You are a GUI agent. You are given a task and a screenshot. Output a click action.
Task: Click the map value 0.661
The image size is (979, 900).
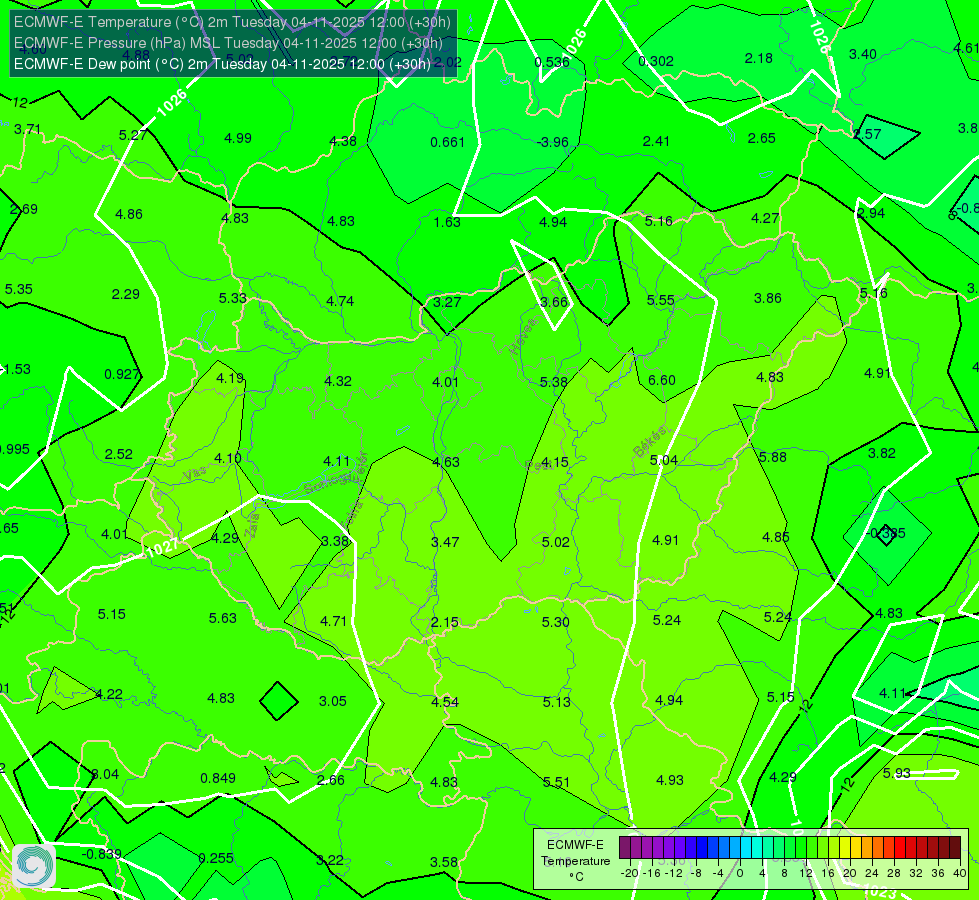click(x=448, y=142)
